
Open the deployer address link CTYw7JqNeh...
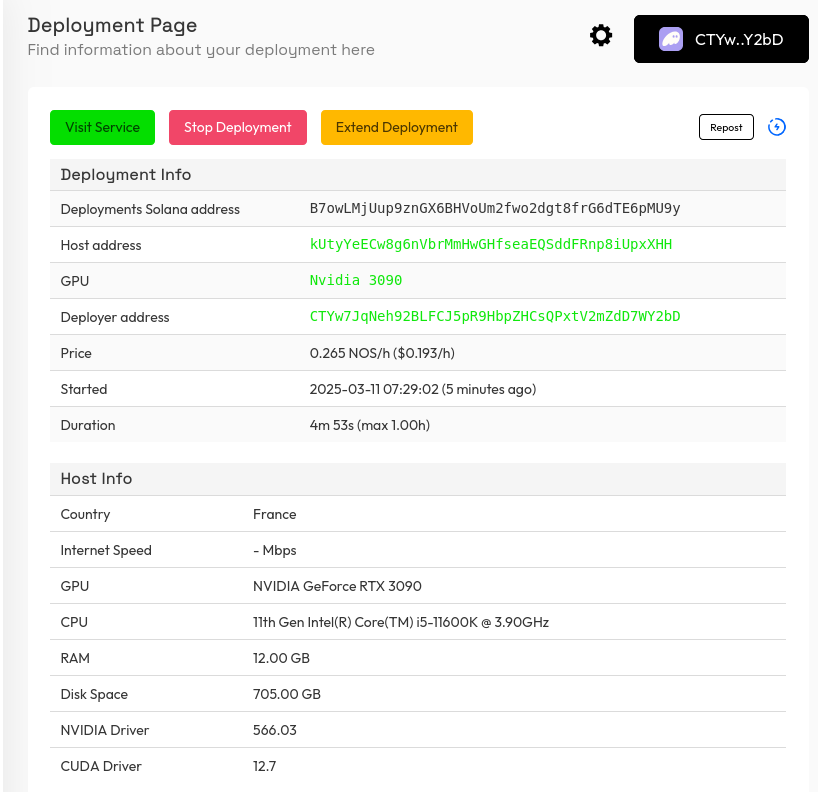pyautogui.click(x=495, y=316)
